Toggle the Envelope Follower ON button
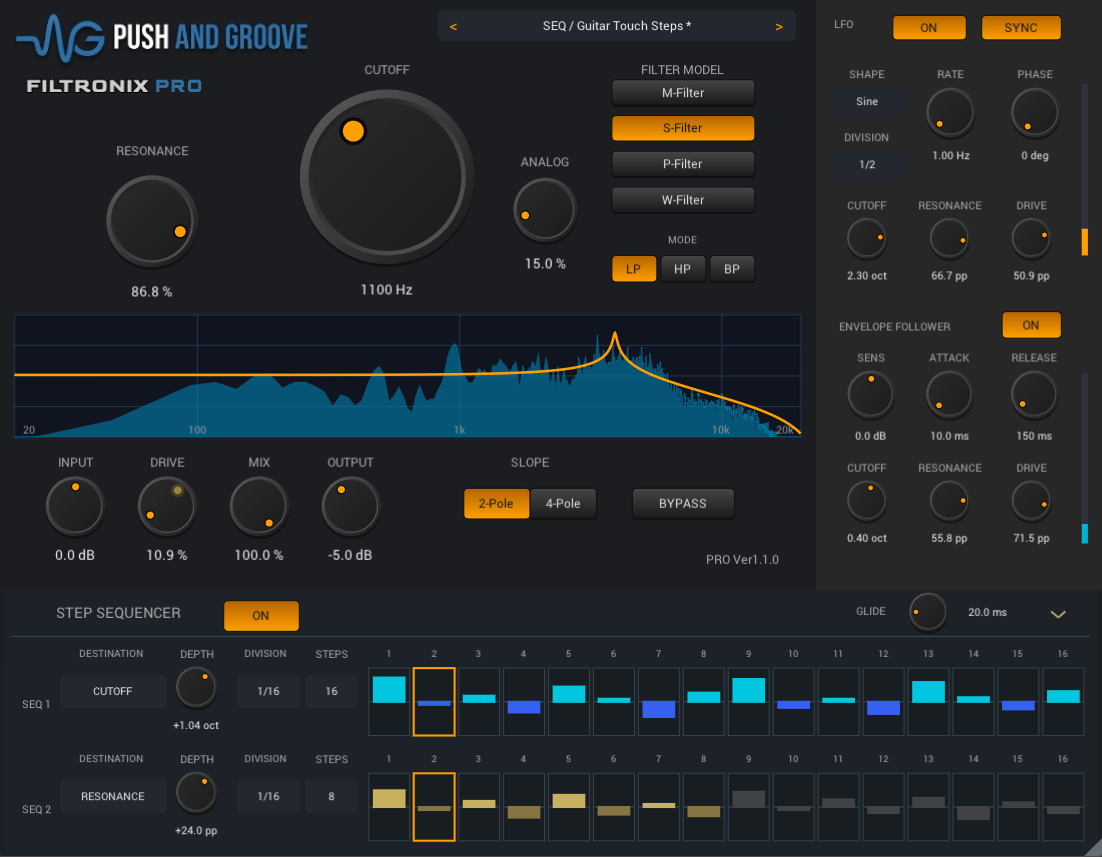1102x857 pixels. tap(1031, 326)
